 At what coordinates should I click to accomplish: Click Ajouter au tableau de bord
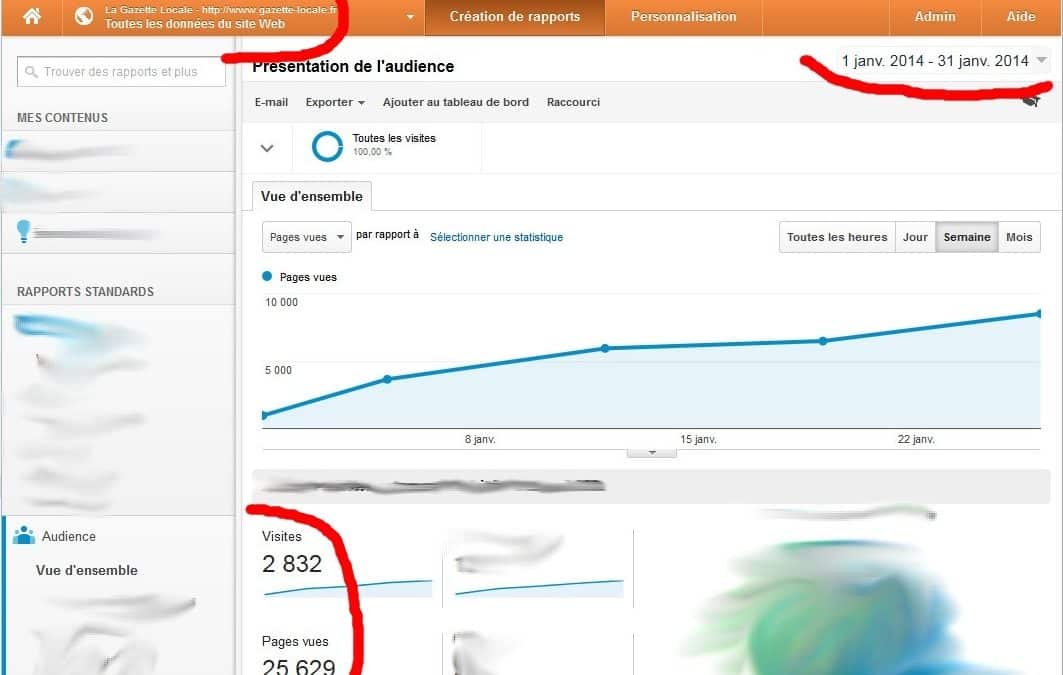(456, 102)
